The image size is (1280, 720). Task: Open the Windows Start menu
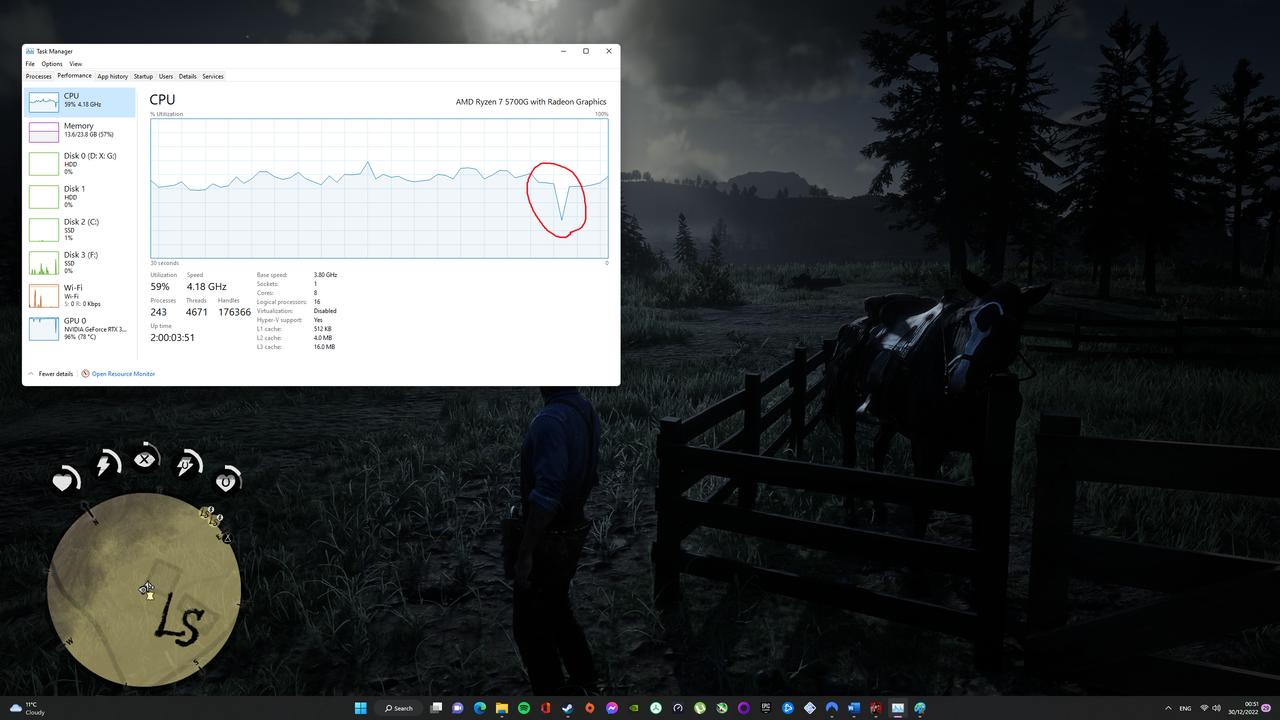tap(361, 708)
